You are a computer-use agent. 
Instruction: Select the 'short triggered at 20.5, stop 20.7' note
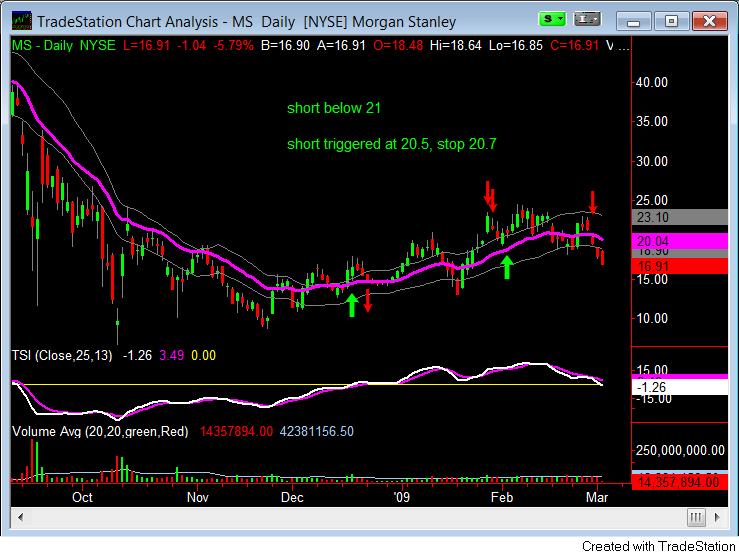[392, 144]
